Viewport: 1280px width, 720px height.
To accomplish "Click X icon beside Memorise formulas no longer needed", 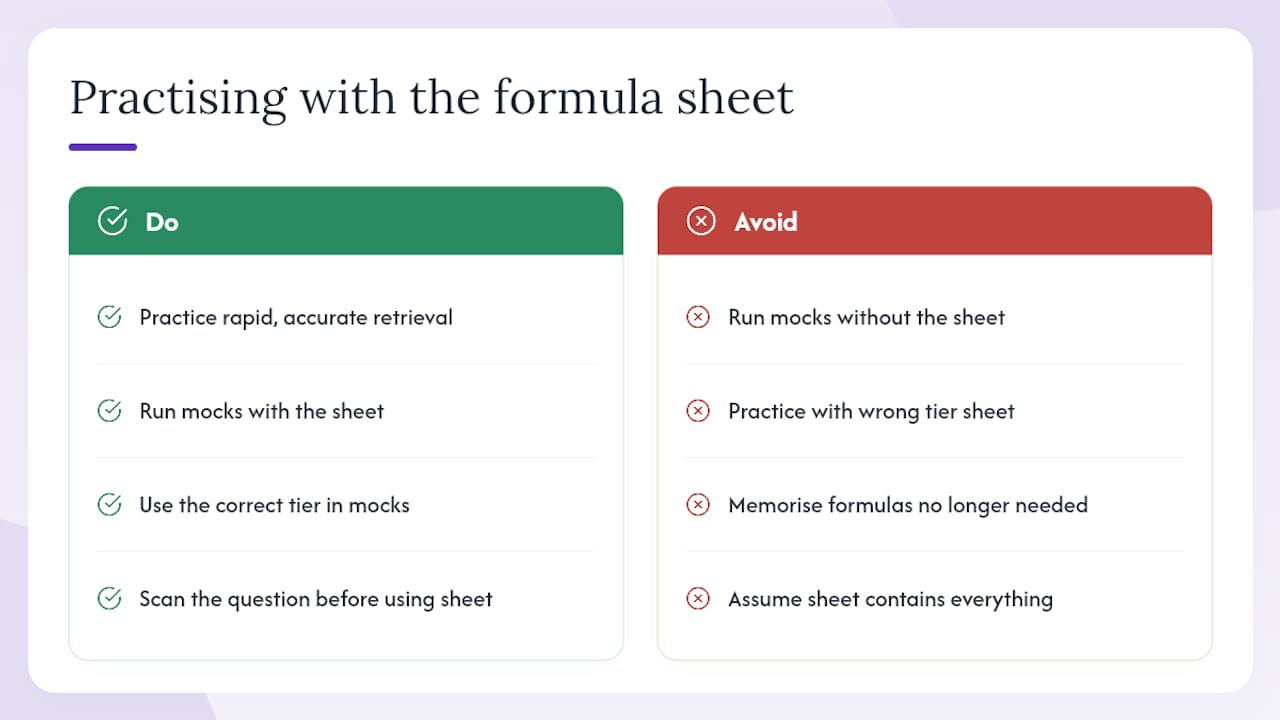I will pos(698,505).
